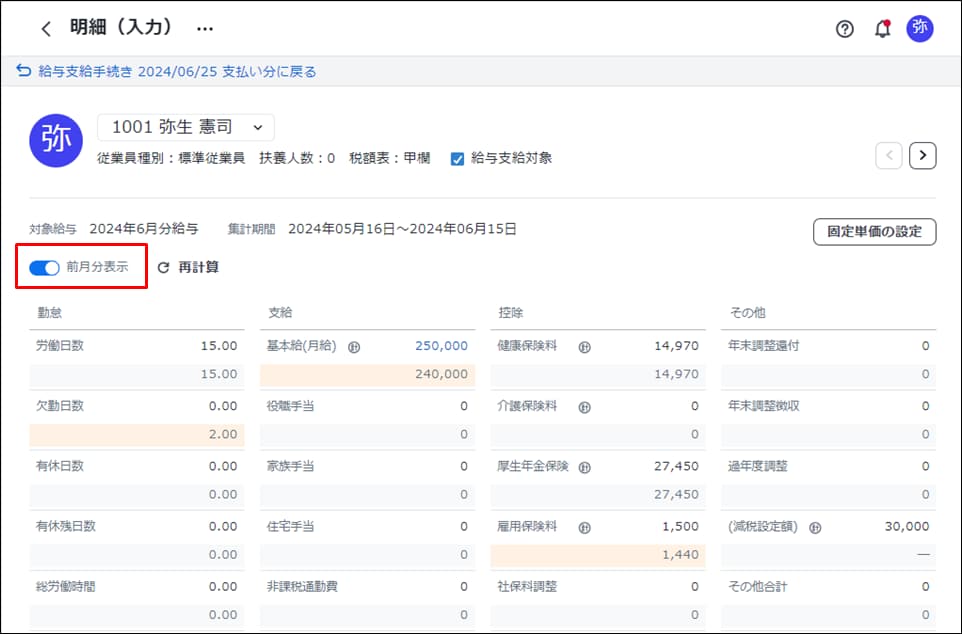The height and width of the screenshot is (634, 962).
Task: Click 従業員種別：標準従業員 text
Action: coord(171,158)
